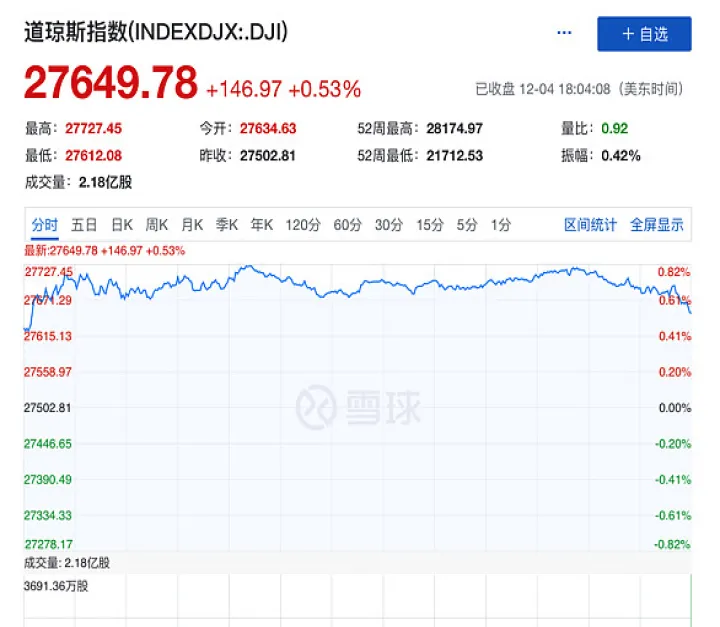This screenshot has height=627, width=720.
Task: Select the 分时 intraday chart tab
Action: tap(44, 225)
